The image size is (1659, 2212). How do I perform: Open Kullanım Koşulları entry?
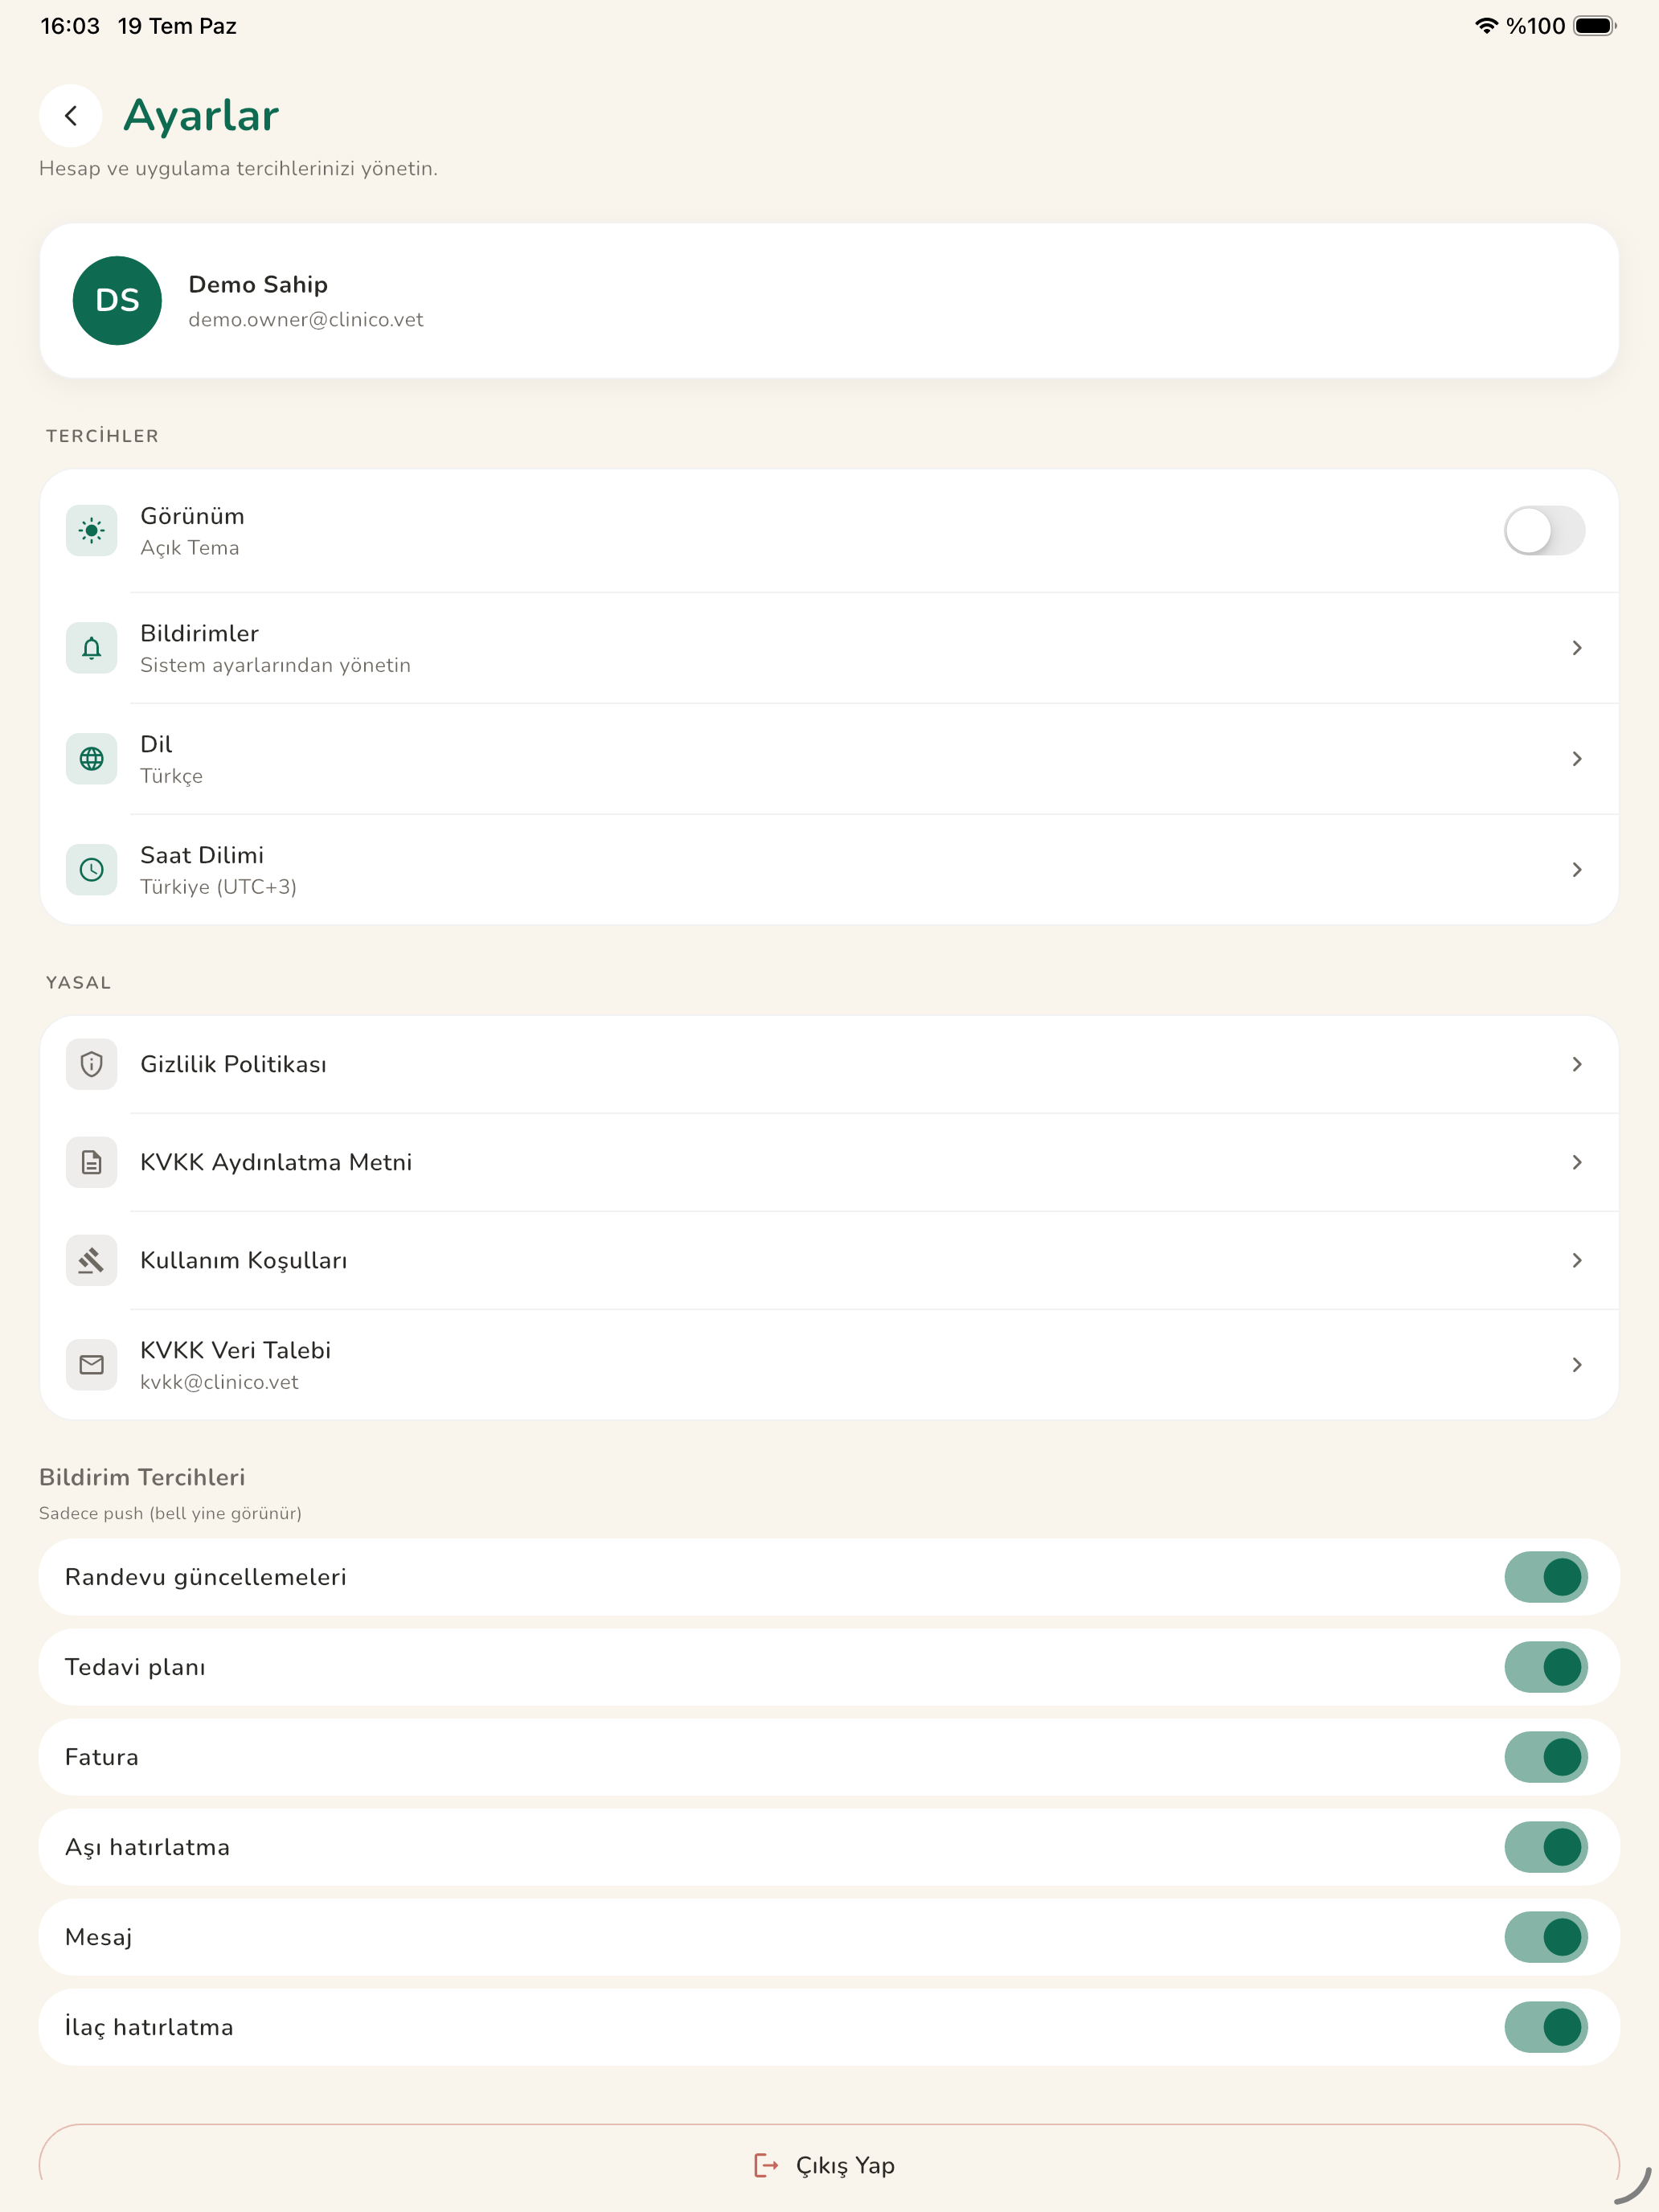pos(829,1260)
